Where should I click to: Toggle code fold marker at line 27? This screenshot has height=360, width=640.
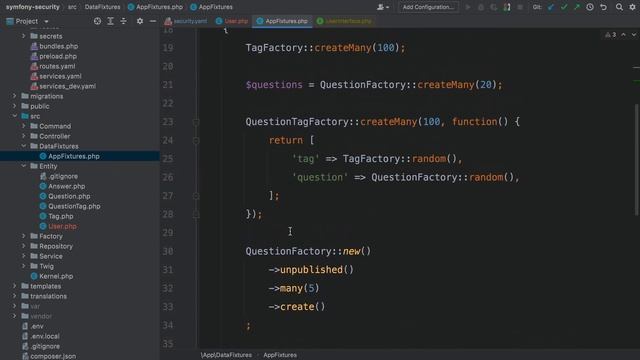click(196, 196)
